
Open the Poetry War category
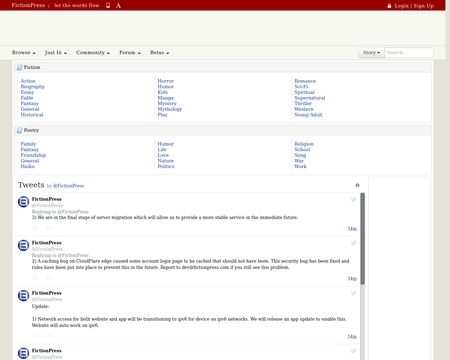(x=299, y=161)
